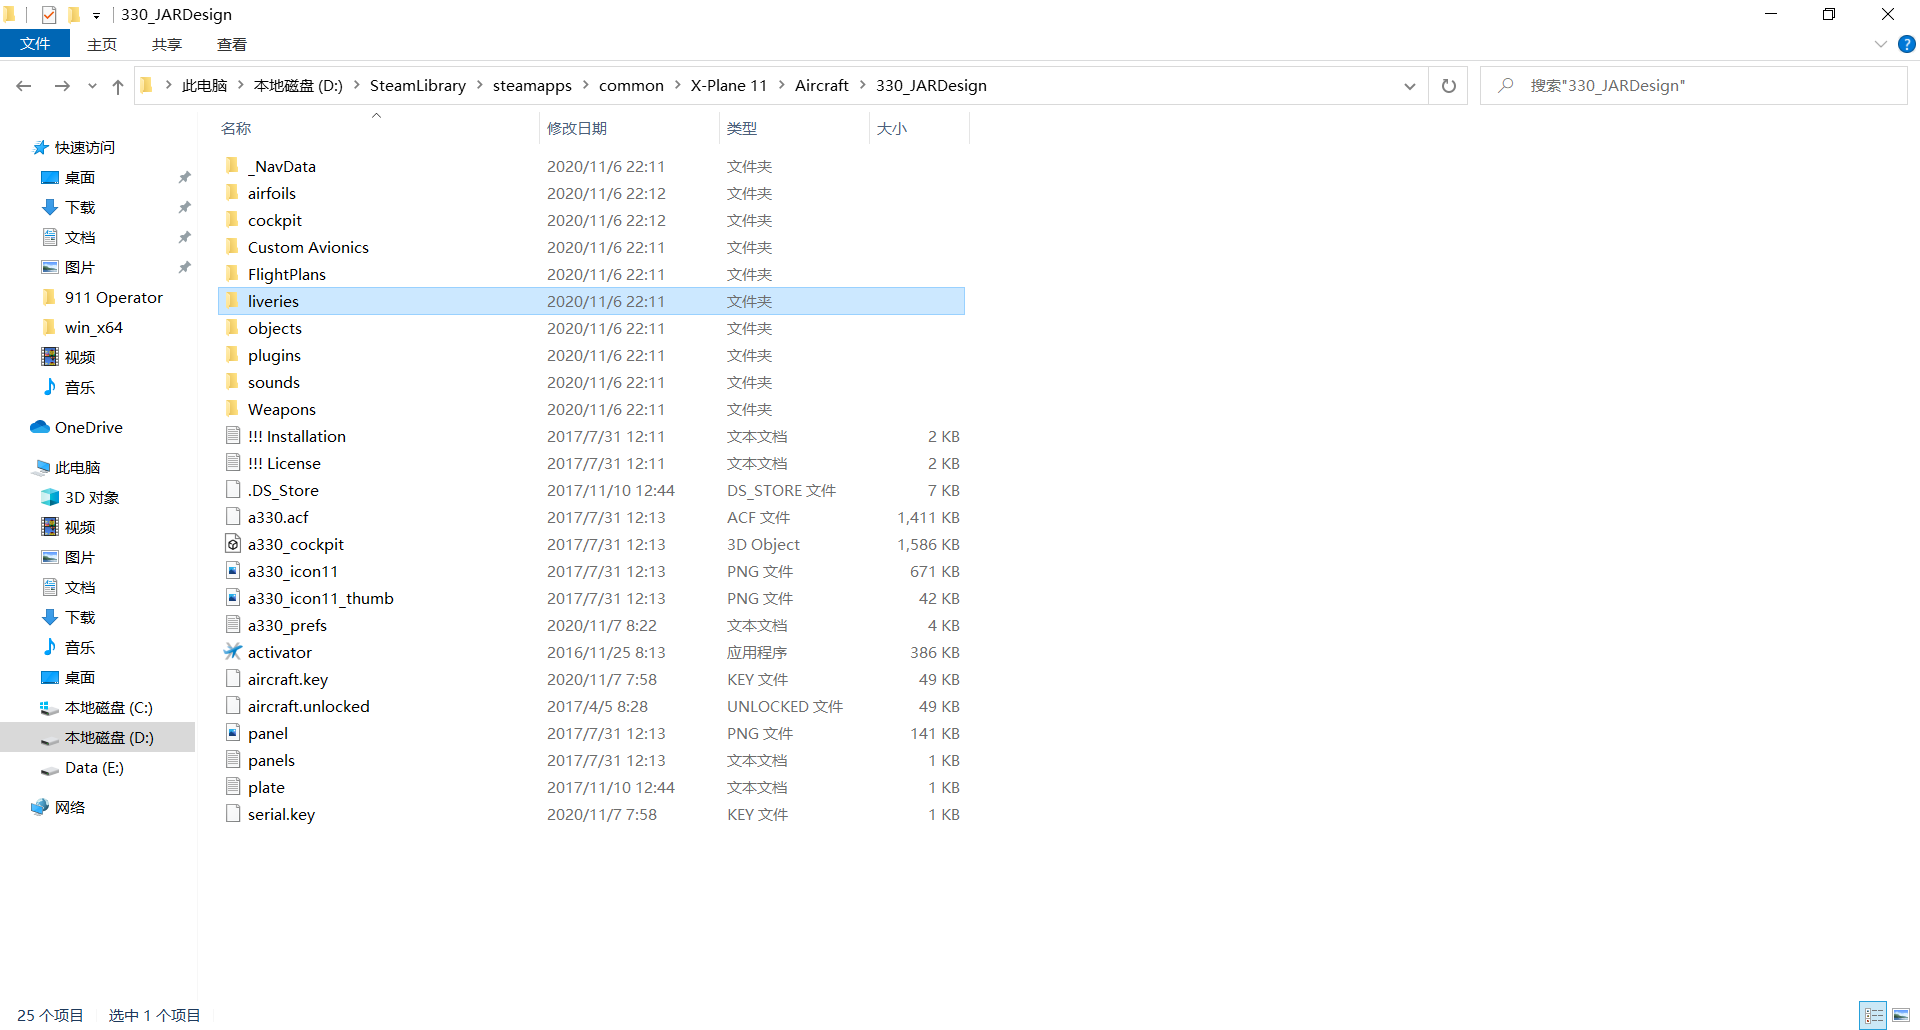Select the activator application icon
Image resolution: width=1920 pixels, height=1030 pixels.
click(x=232, y=652)
